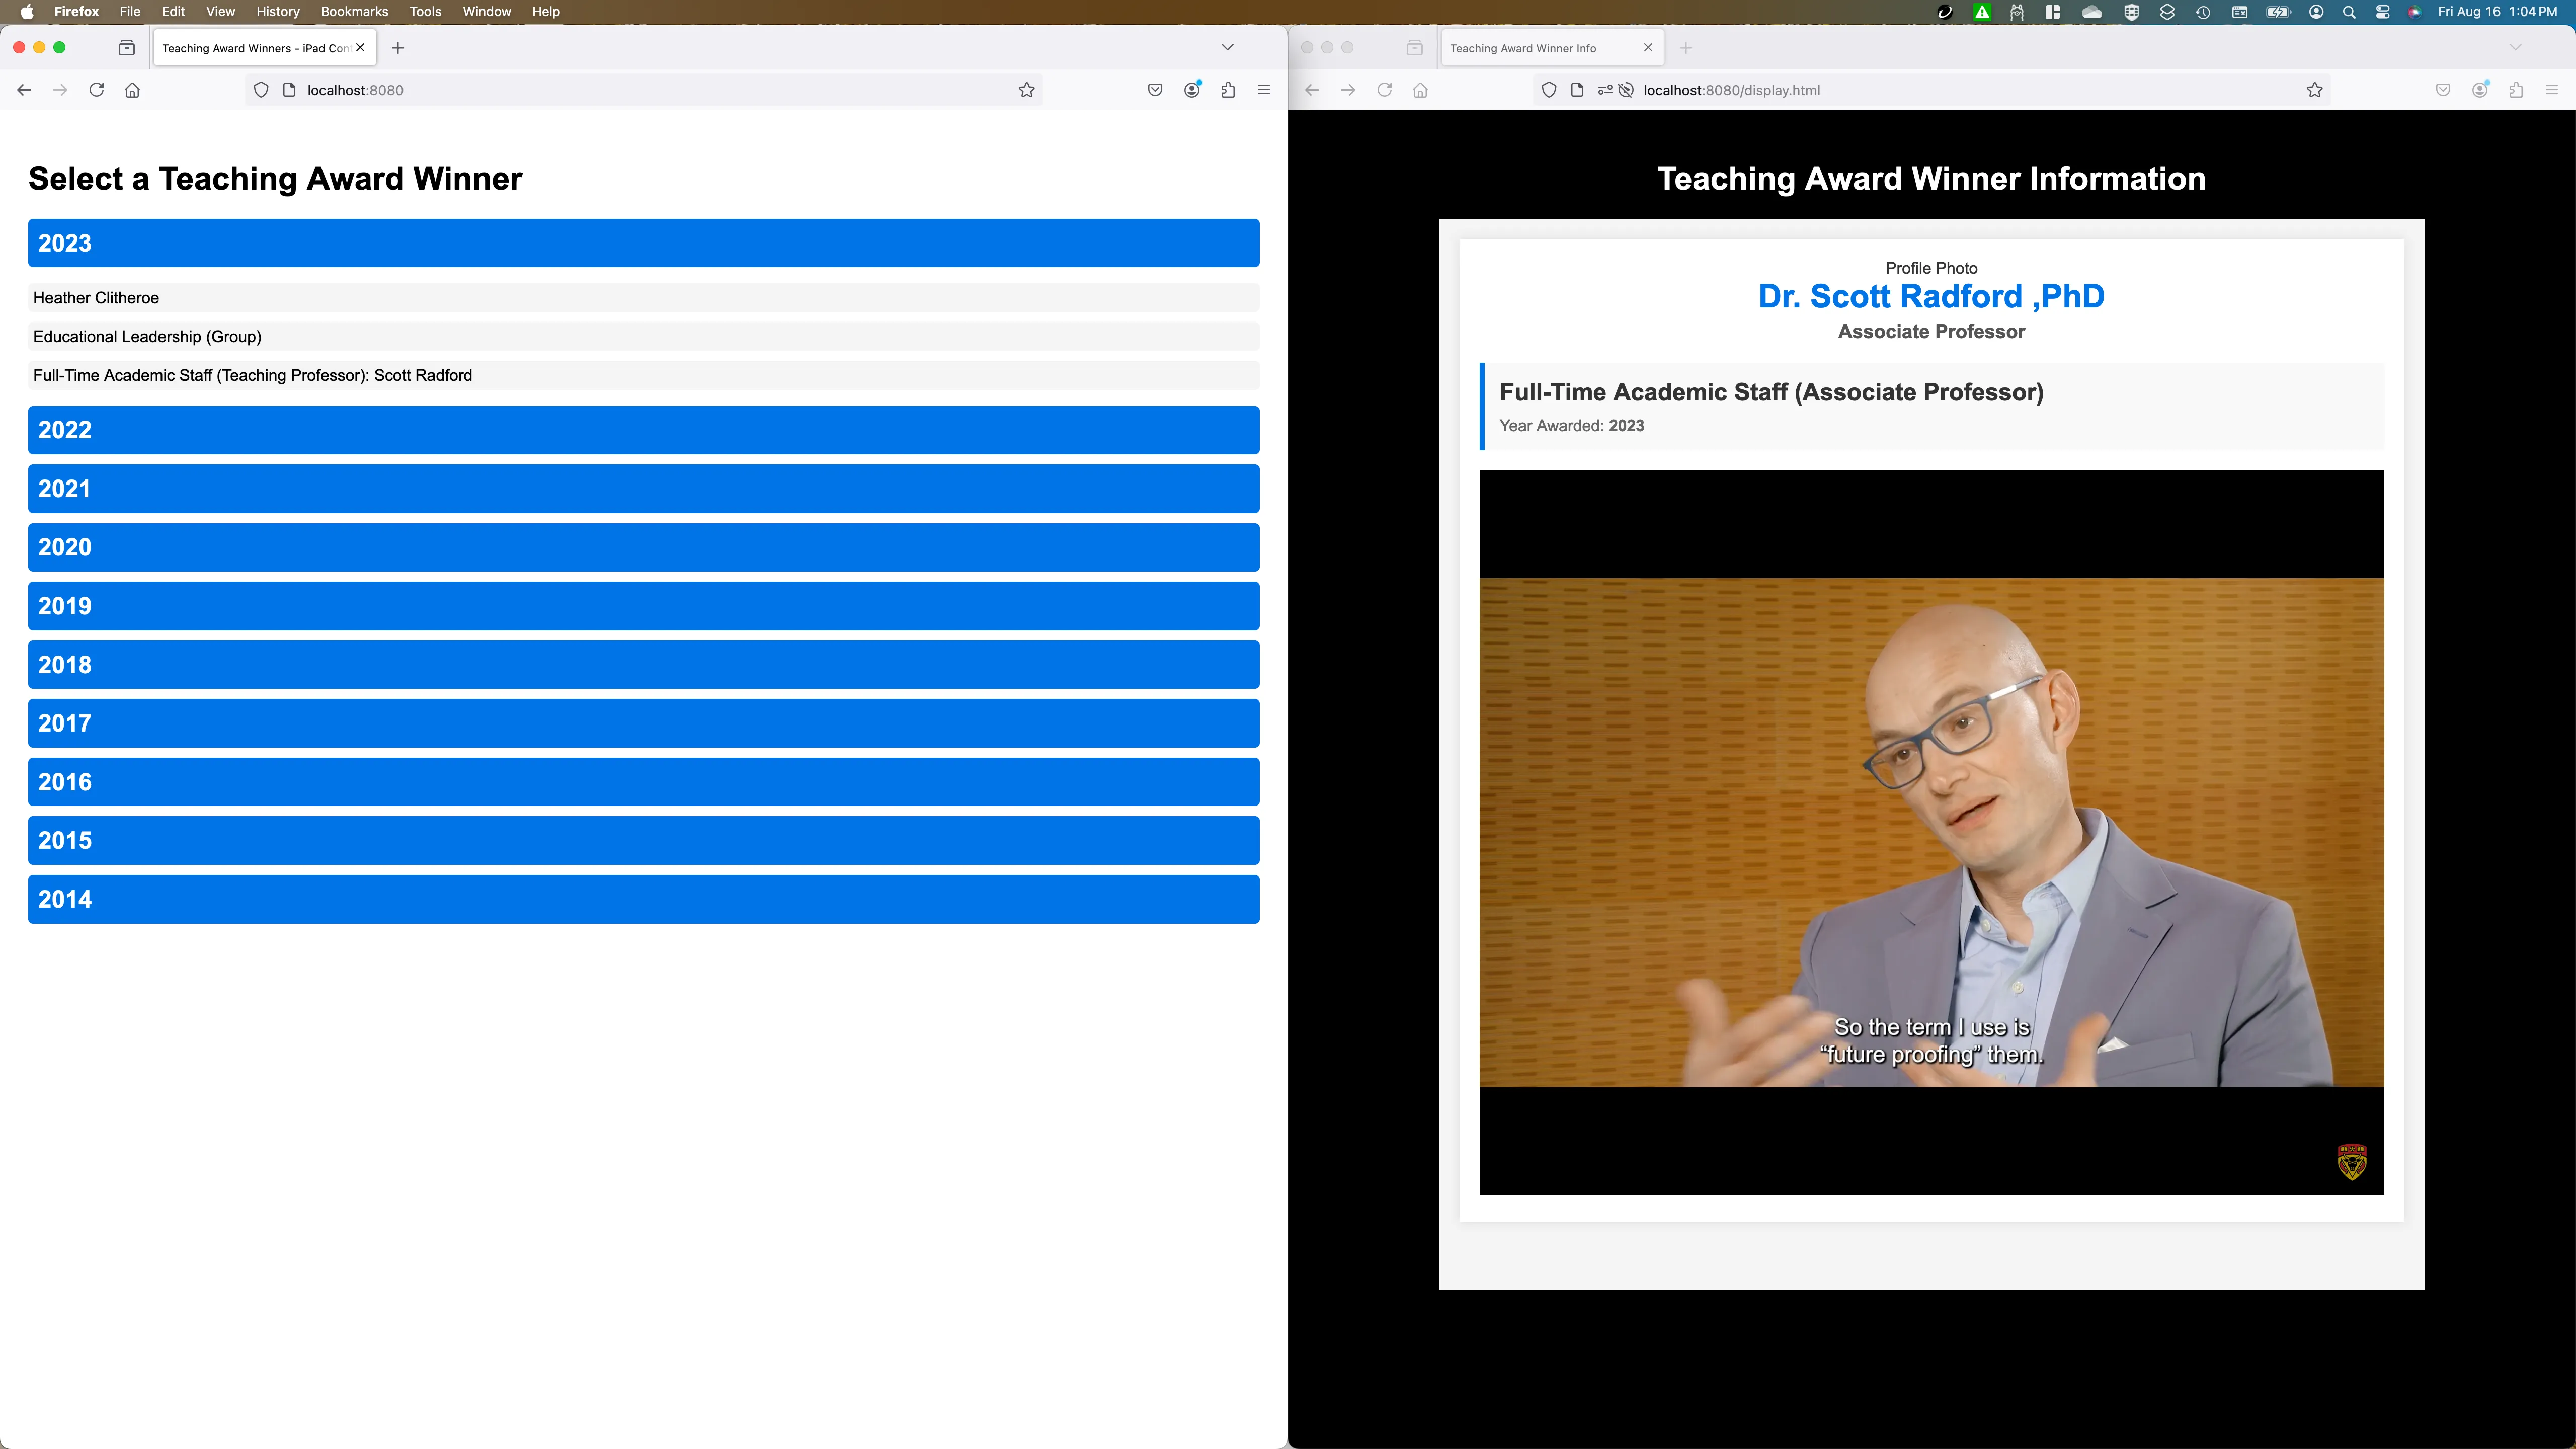Open the Bookmarks menu in menu bar
This screenshot has width=2576, height=1449.
click(x=354, y=12)
